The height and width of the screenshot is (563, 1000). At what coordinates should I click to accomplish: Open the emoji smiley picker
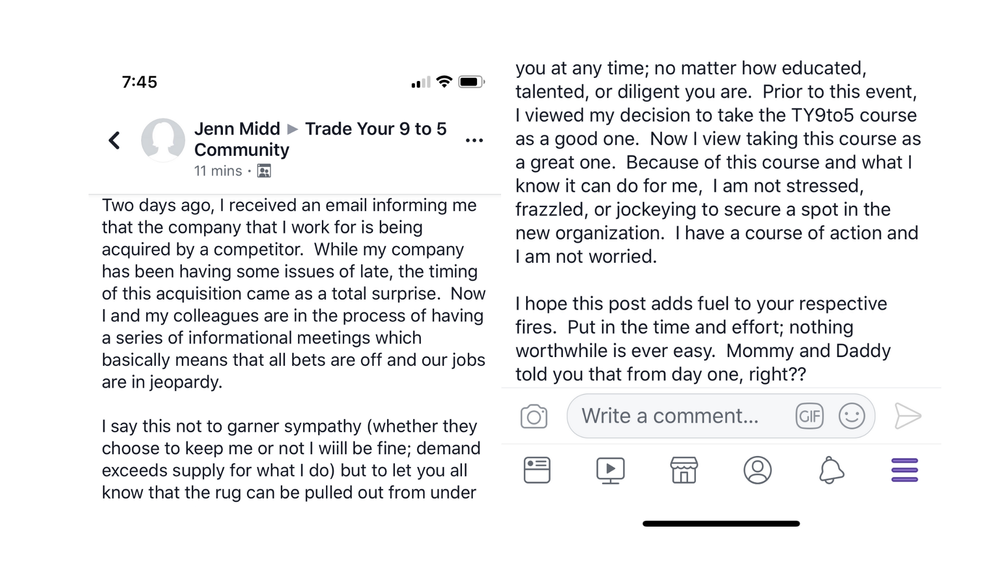(x=852, y=416)
